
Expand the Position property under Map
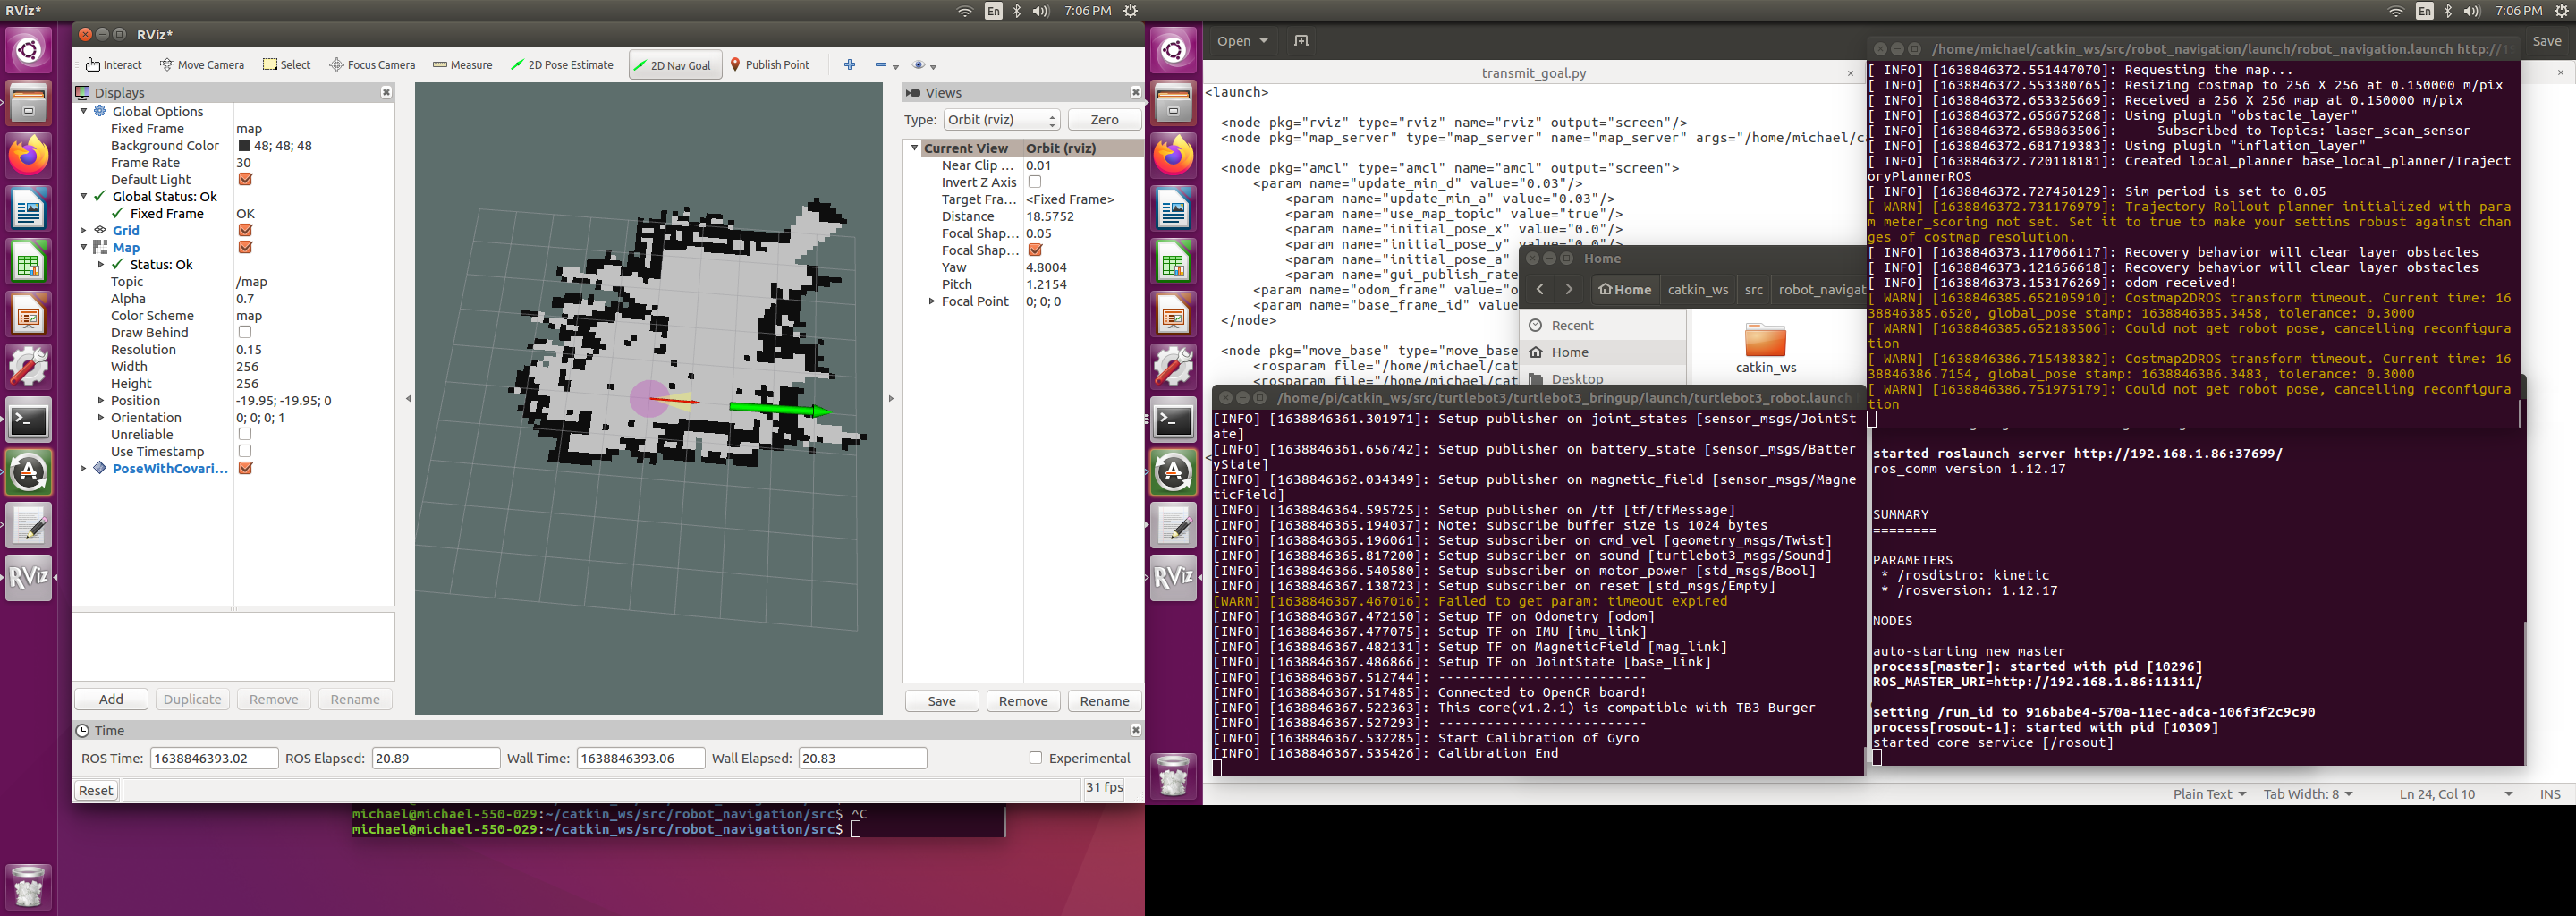(x=101, y=400)
